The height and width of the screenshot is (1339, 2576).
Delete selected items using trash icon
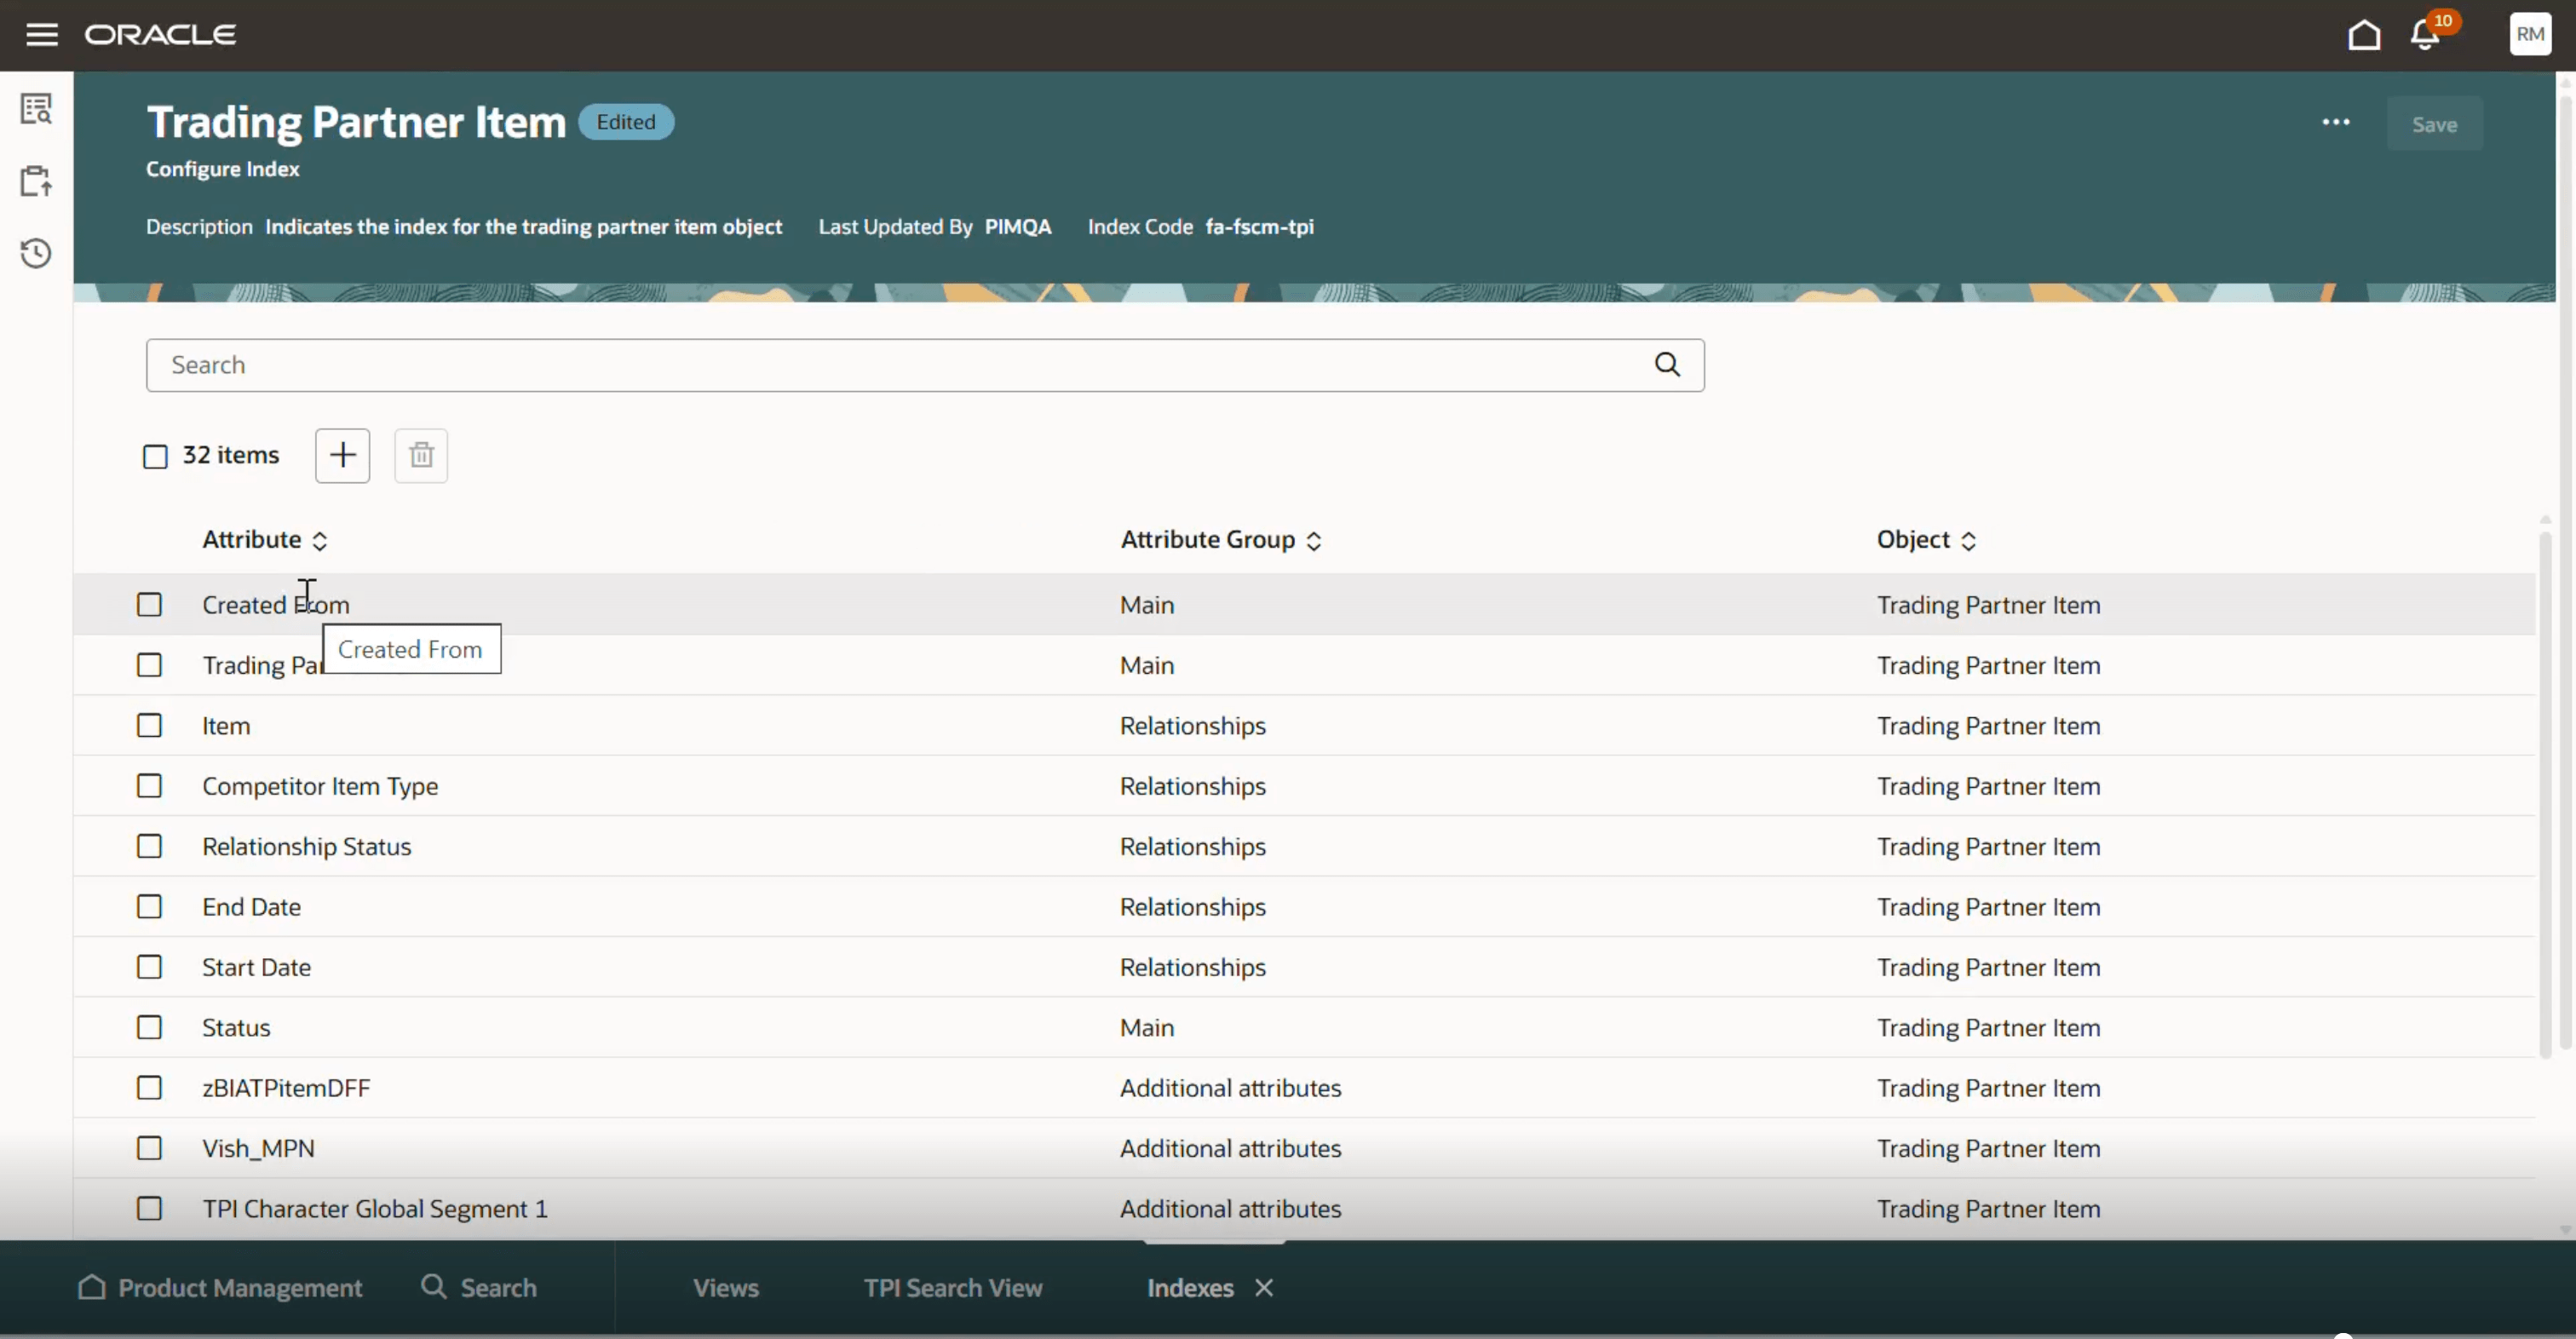pyautogui.click(x=420, y=455)
